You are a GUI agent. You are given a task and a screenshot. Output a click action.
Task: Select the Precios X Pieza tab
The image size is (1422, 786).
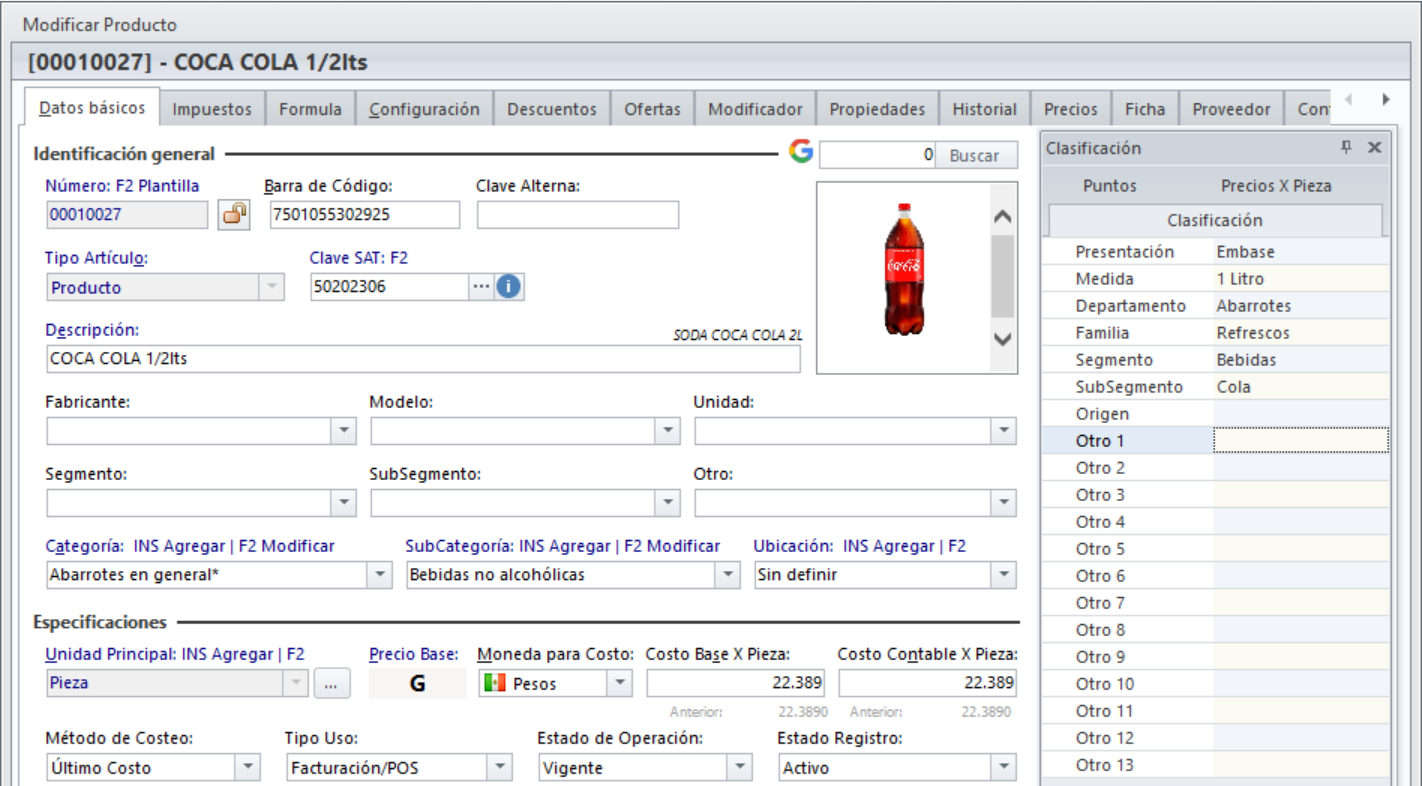[1276, 186]
